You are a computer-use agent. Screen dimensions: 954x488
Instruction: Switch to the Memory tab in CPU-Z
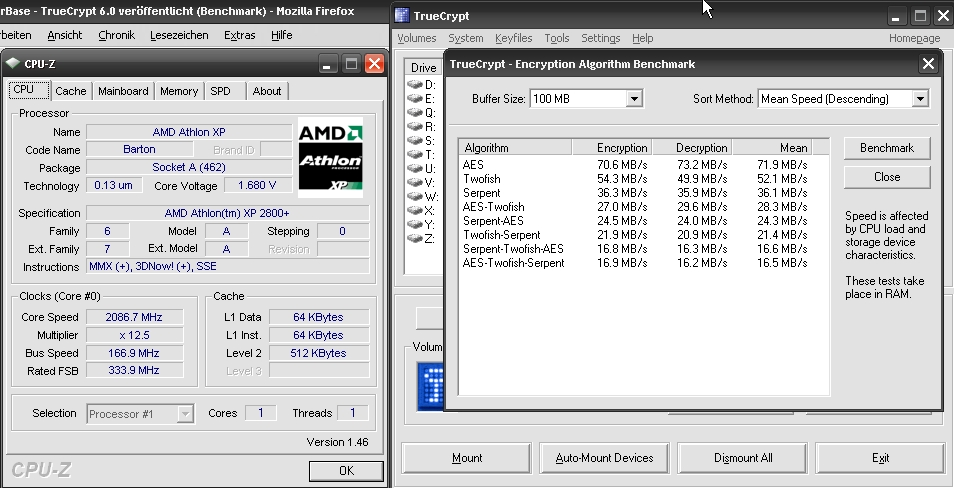pyautogui.click(x=179, y=91)
